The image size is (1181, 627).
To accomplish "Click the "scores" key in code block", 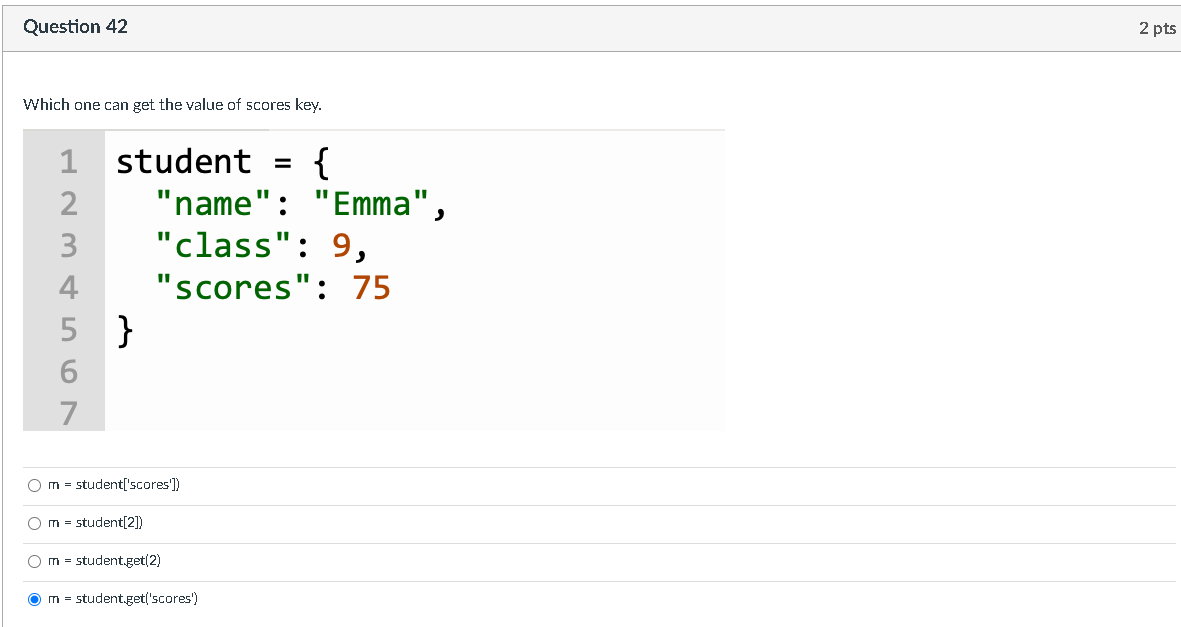I will 233,288.
